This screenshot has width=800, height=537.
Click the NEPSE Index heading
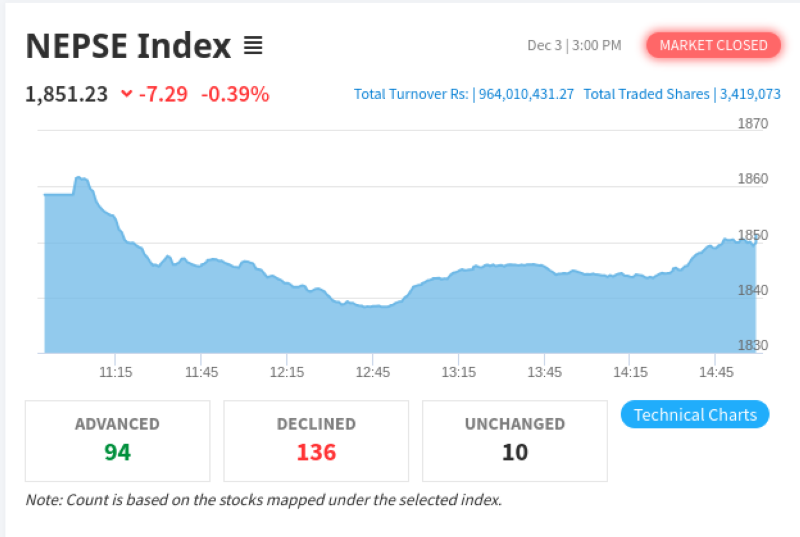[128, 46]
